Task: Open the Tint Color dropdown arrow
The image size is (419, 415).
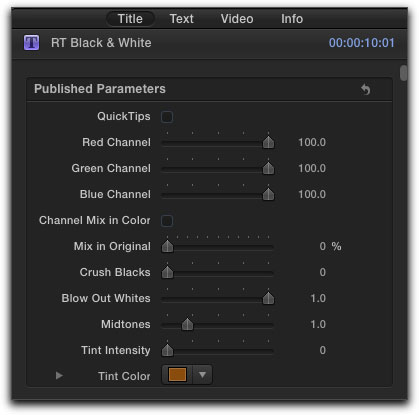Action: (x=202, y=375)
